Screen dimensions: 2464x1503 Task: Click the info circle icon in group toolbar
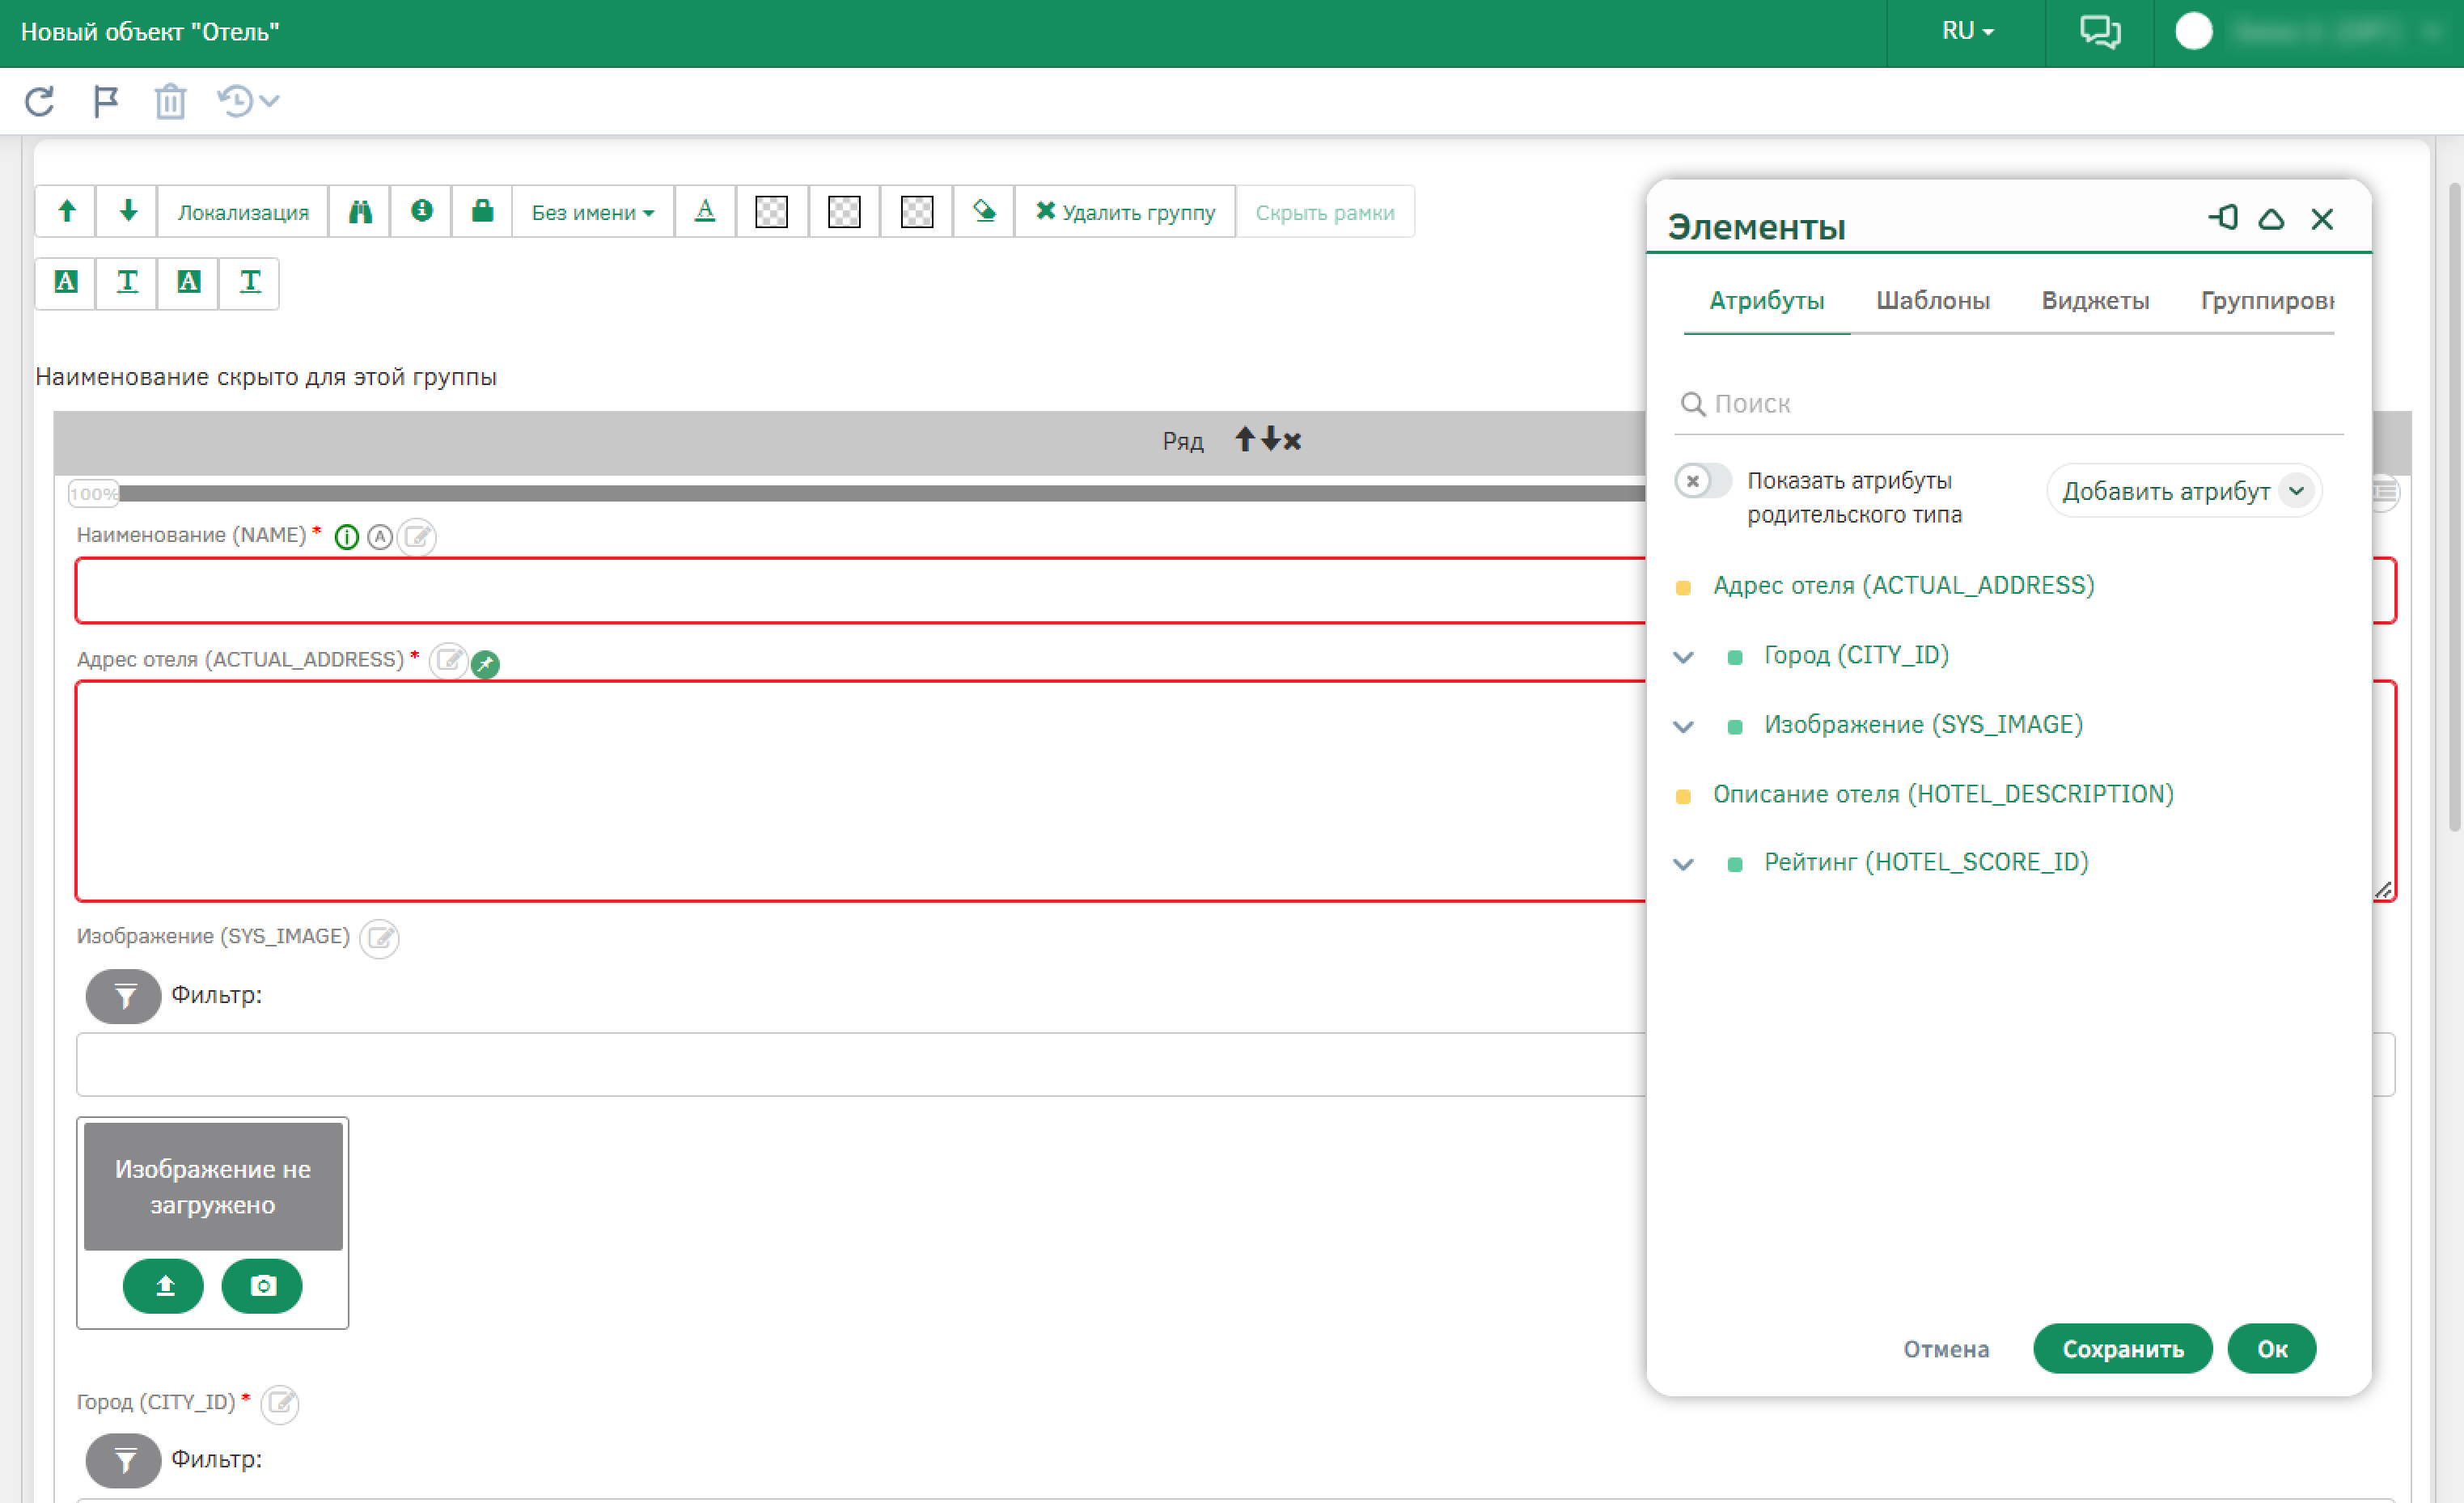421,211
